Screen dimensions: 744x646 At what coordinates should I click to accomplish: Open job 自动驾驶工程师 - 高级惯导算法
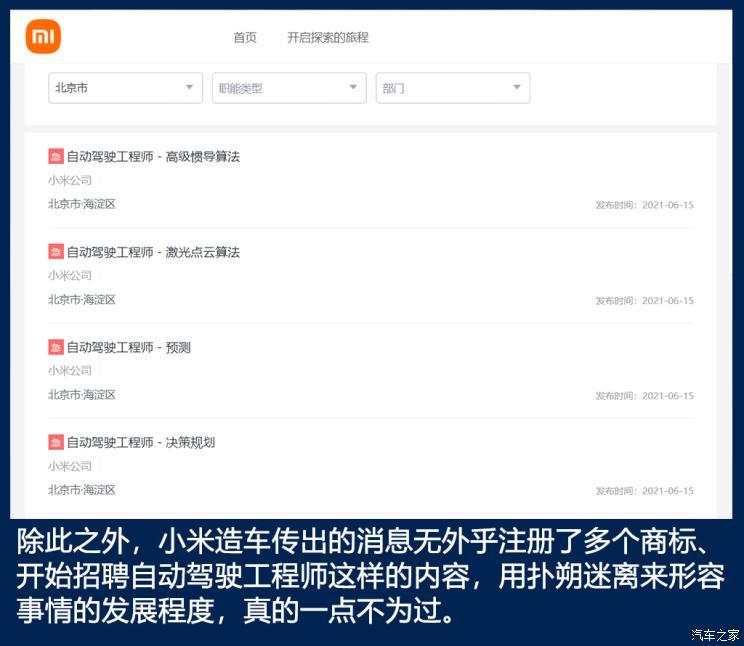153,157
